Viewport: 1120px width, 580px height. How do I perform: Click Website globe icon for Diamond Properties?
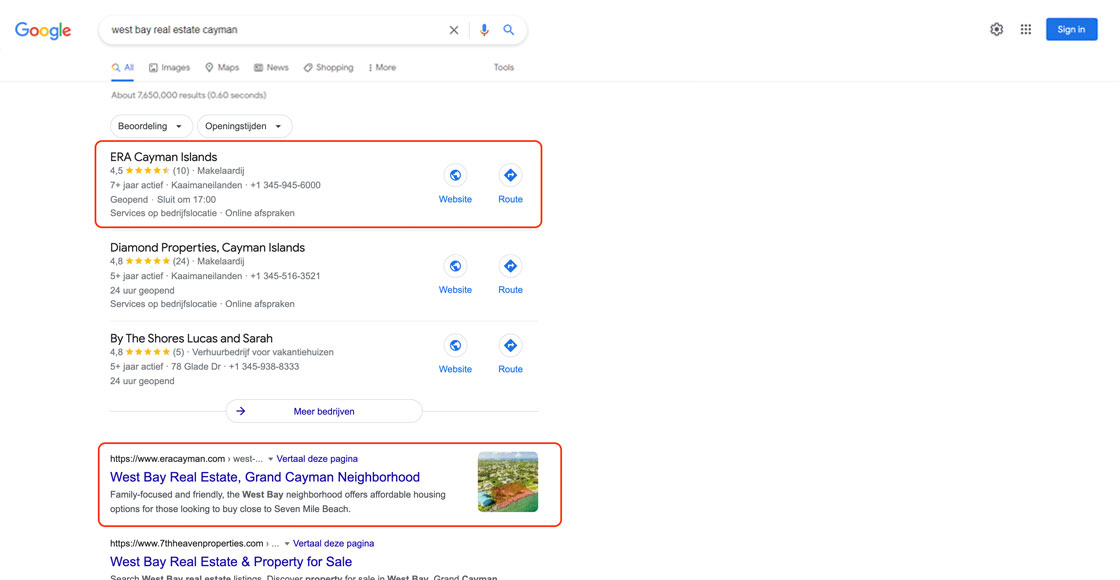click(x=455, y=266)
